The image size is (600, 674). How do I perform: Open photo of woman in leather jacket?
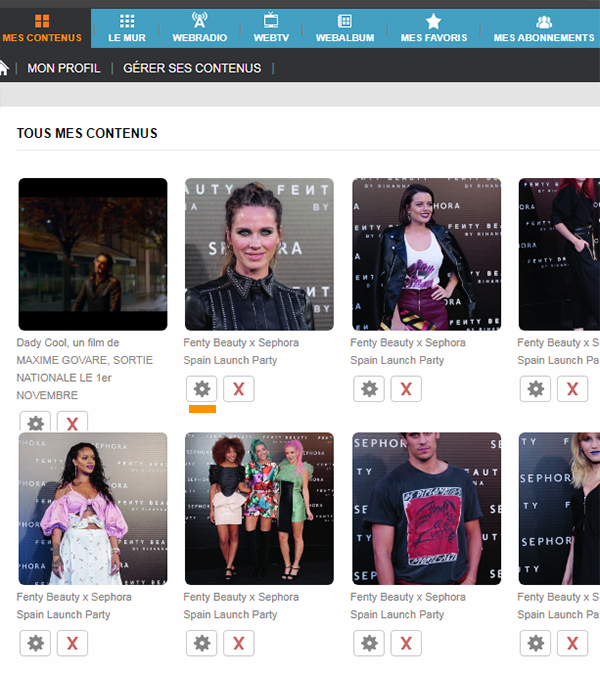tap(426, 254)
